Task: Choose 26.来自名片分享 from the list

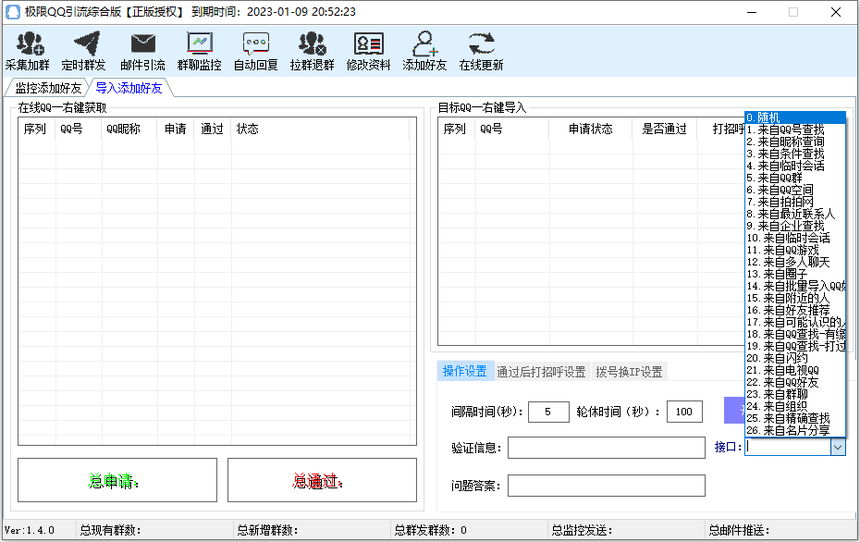Action: 795,431
